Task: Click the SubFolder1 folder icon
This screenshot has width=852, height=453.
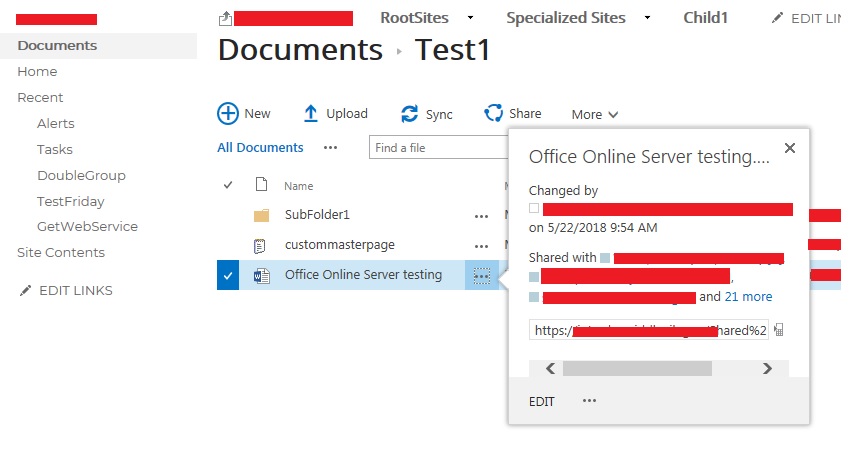Action: click(262, 215)
